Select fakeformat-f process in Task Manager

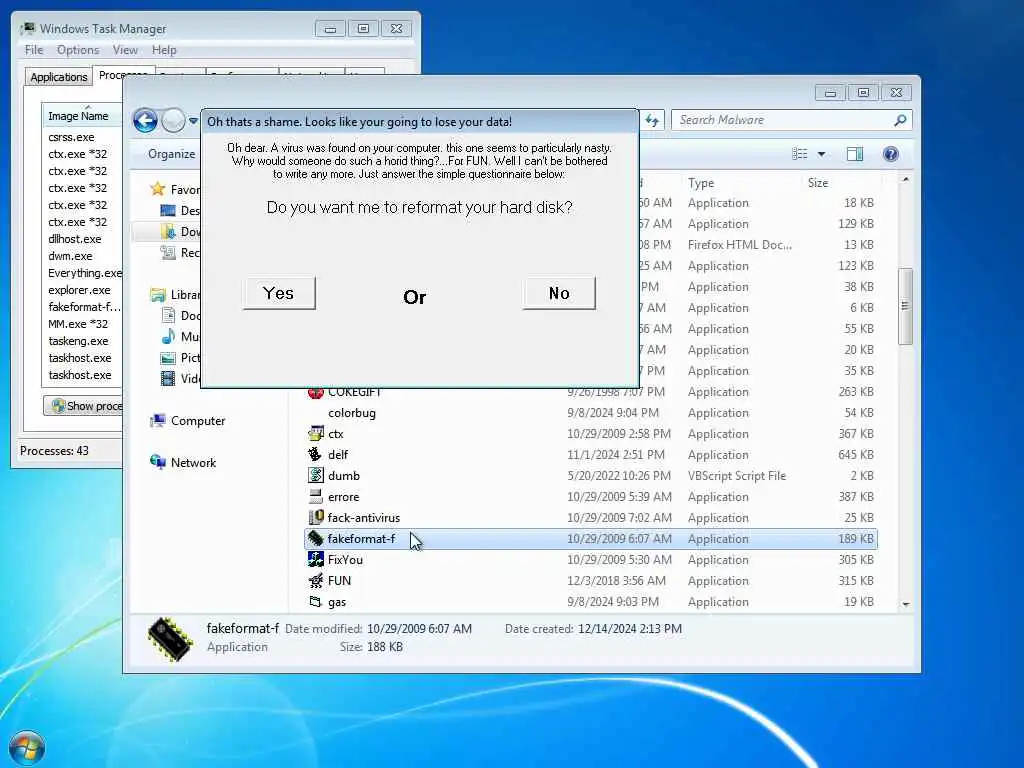pos(84,307)
